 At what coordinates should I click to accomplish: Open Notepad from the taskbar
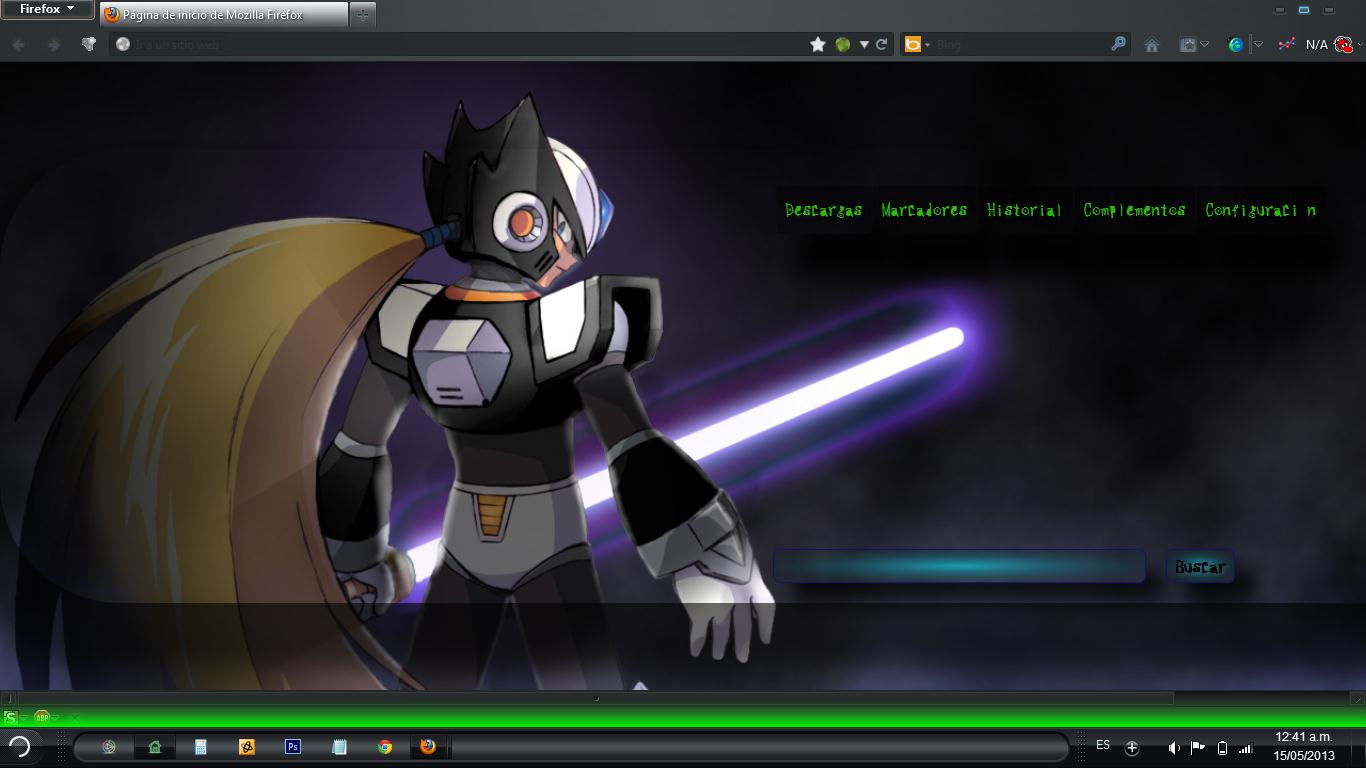[338, 746]
